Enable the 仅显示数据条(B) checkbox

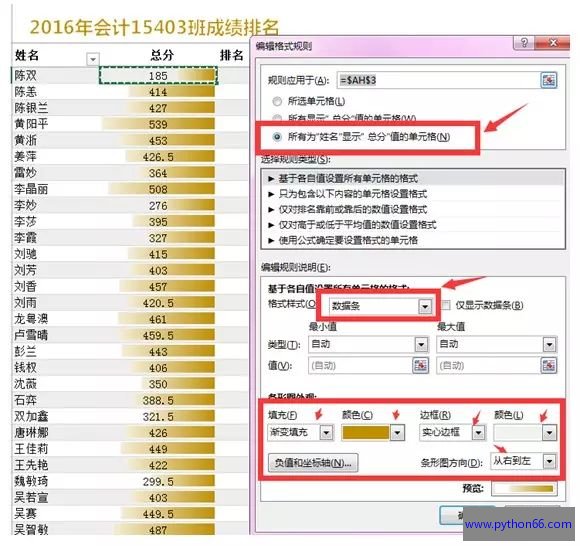[x=446, y=305]
